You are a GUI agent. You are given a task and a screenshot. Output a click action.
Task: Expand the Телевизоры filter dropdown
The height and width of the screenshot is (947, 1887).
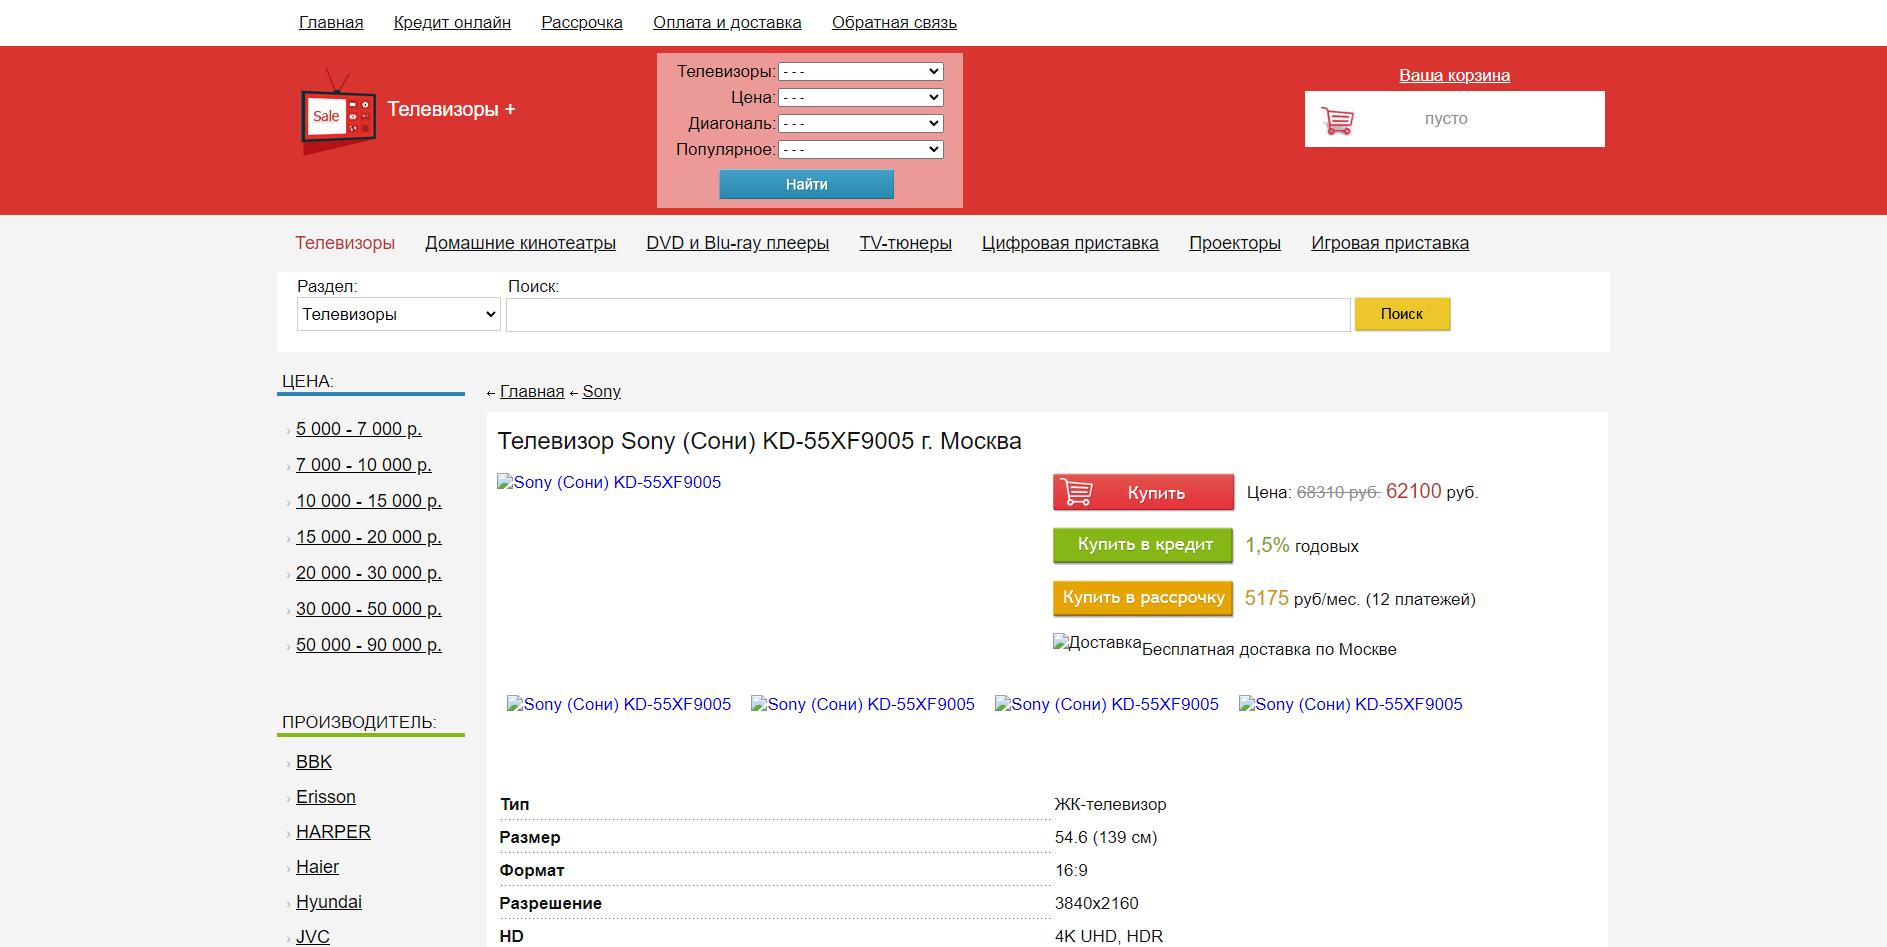(861, 72)
